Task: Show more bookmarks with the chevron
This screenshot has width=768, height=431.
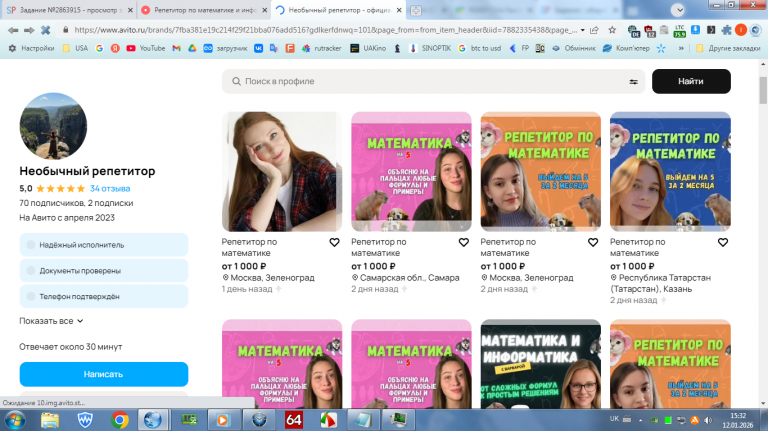Action: 681,48
